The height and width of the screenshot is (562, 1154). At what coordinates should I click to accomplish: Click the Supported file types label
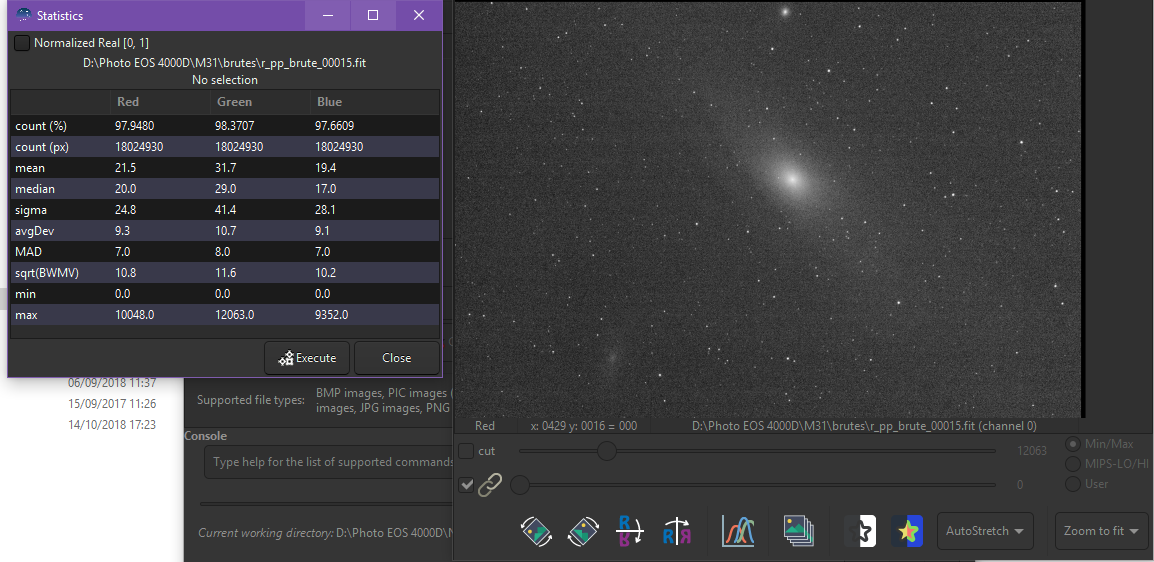(250, 400)
